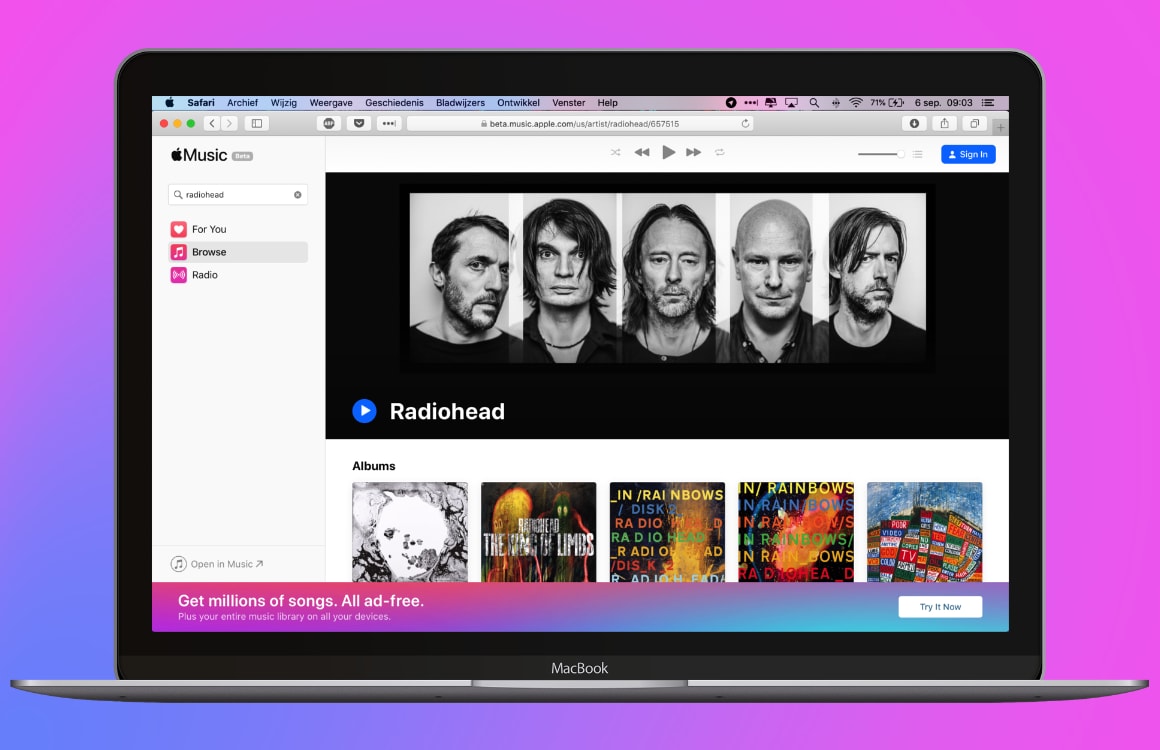The width and height of the screenshot is (1160, 750).
Task: Open the Apple menu
Action: coord(169,103)
